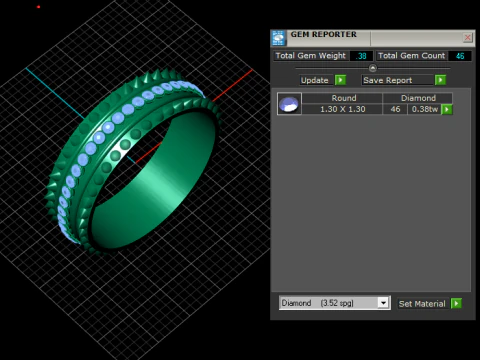Click the Total Gem Count value 46

(460, 56)
